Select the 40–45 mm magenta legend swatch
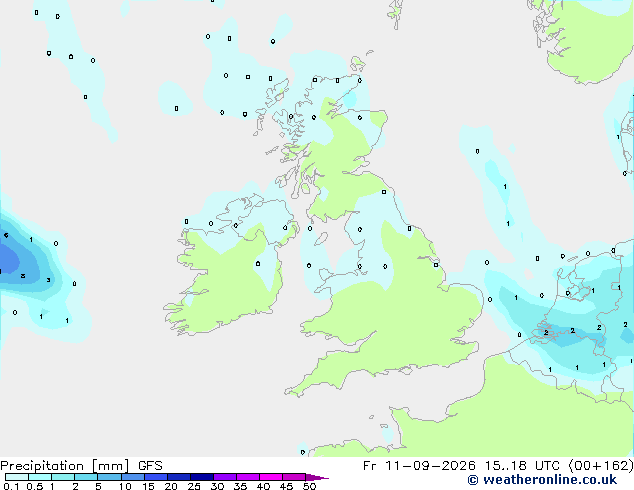Viewport: 634px width, 490px height. pos(271,477)
